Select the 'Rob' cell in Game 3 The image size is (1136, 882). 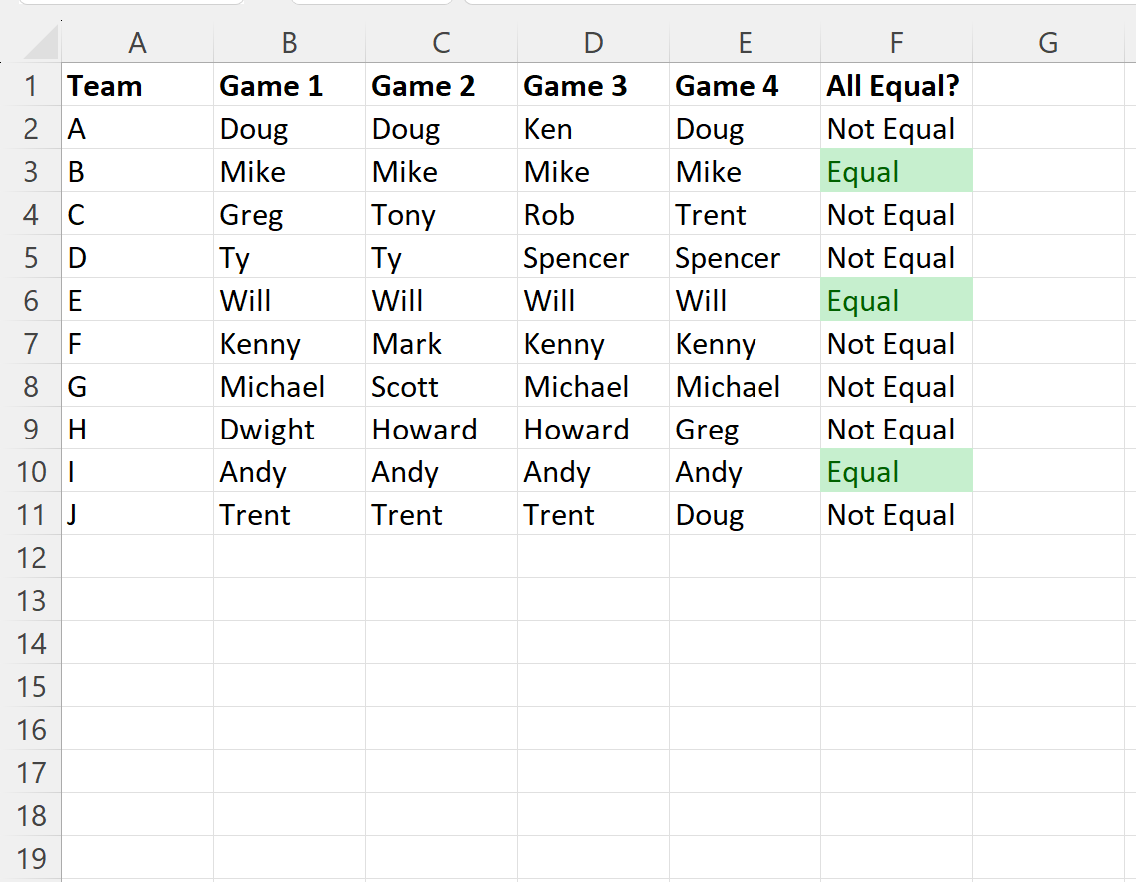point(593,215)
